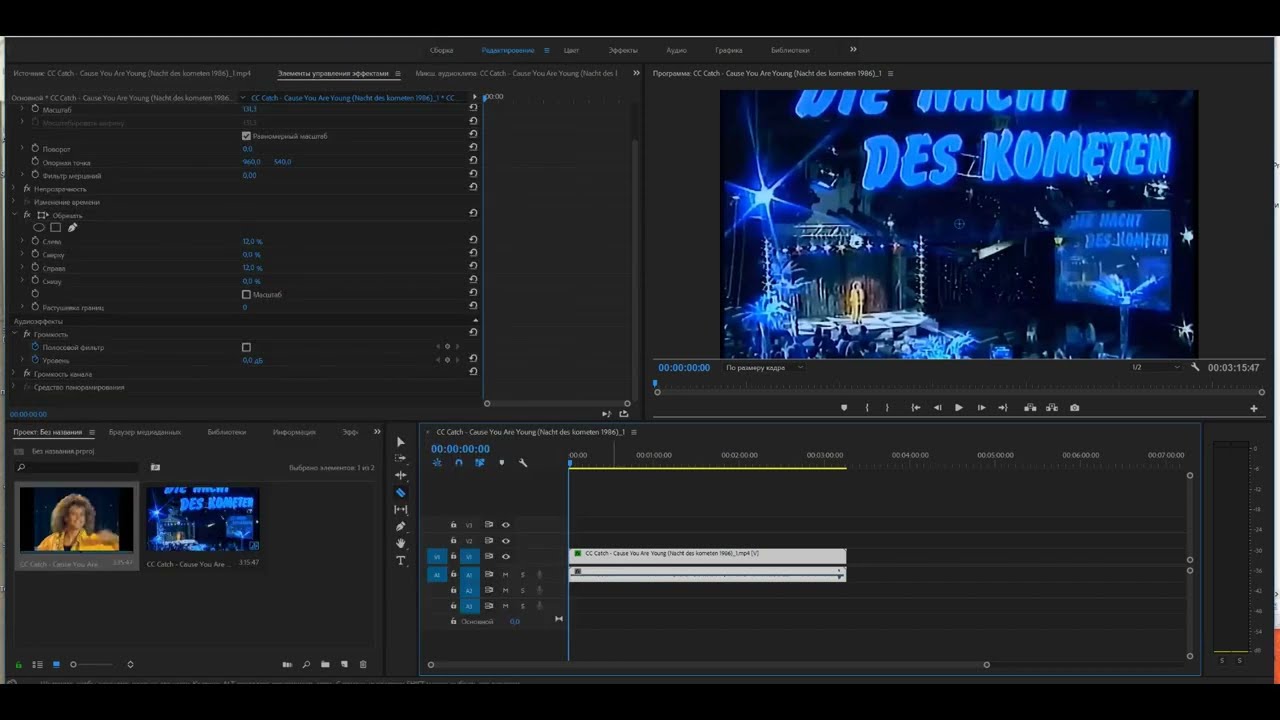Reset the Rotation (Поворот) parameter
Viewport: 1280px width, 720px height.
pyautogui.click(x=473, y=148)
